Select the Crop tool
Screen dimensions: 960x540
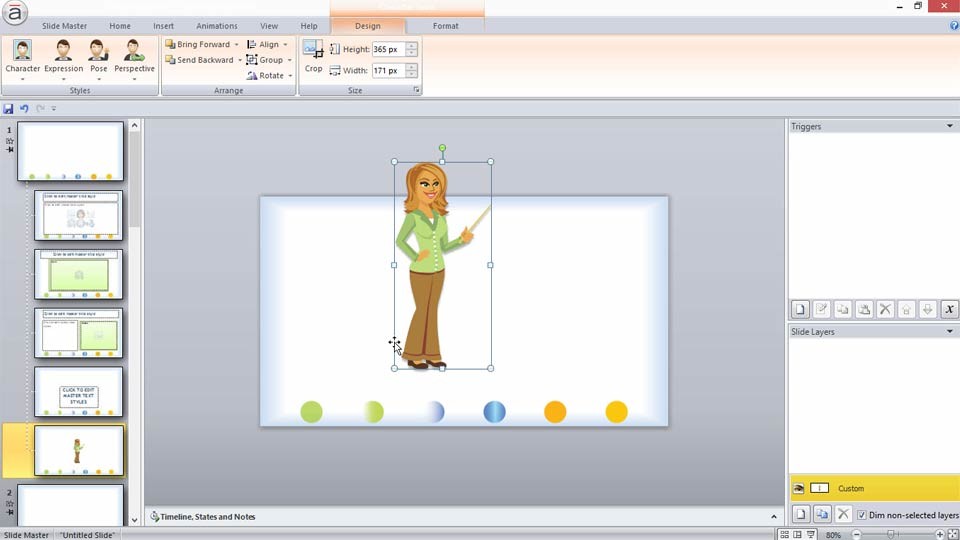click(x=313, y=57)
